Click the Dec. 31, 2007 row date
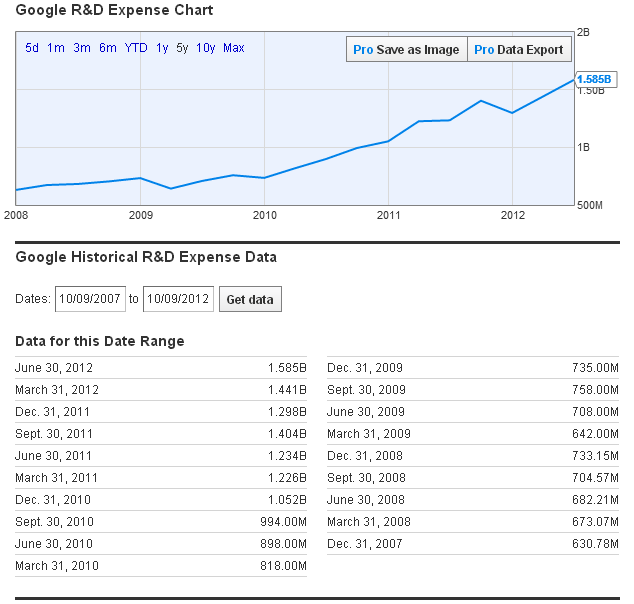This screenshot has height=604, width=634. point(365,544)
